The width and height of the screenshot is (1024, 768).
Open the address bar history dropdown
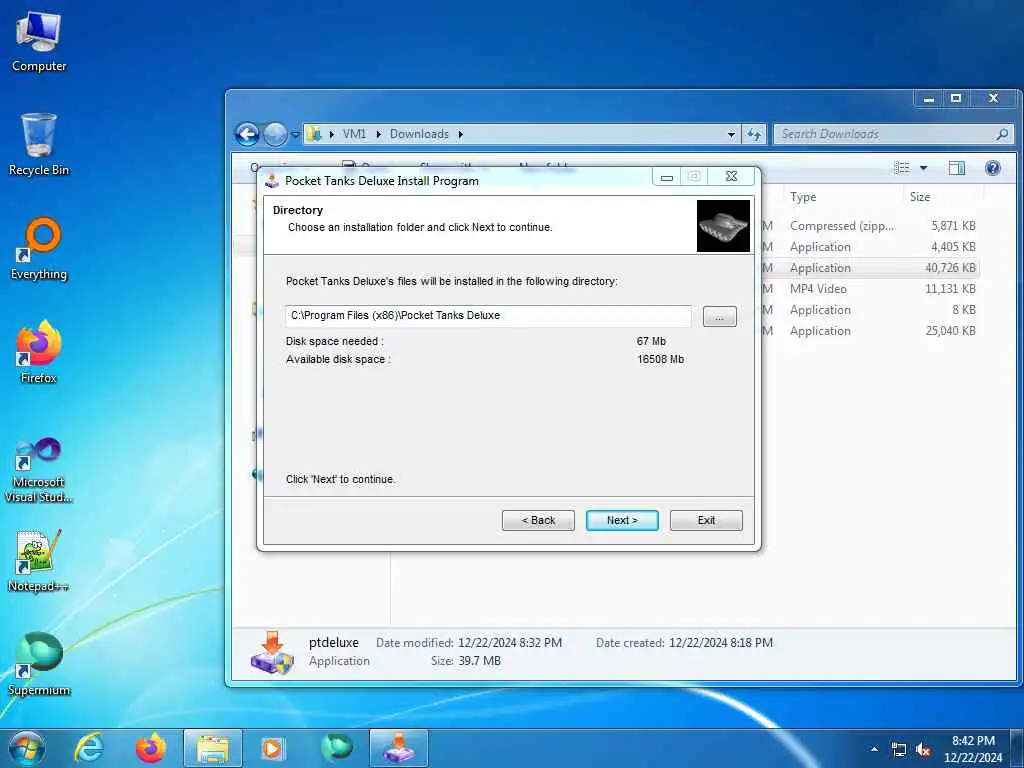(x=731, y=135)
